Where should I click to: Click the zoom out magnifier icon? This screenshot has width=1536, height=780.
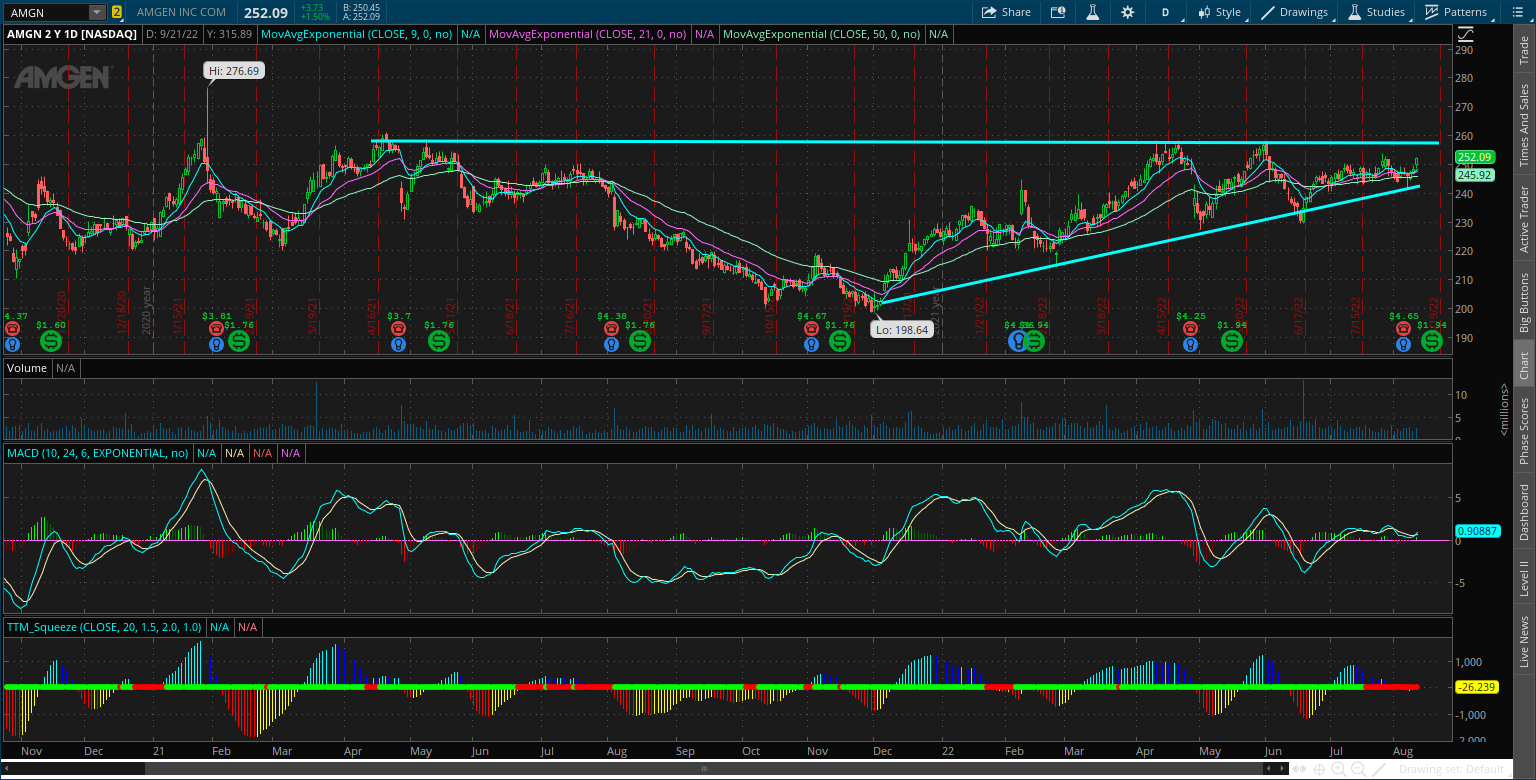coord(1359,769)
